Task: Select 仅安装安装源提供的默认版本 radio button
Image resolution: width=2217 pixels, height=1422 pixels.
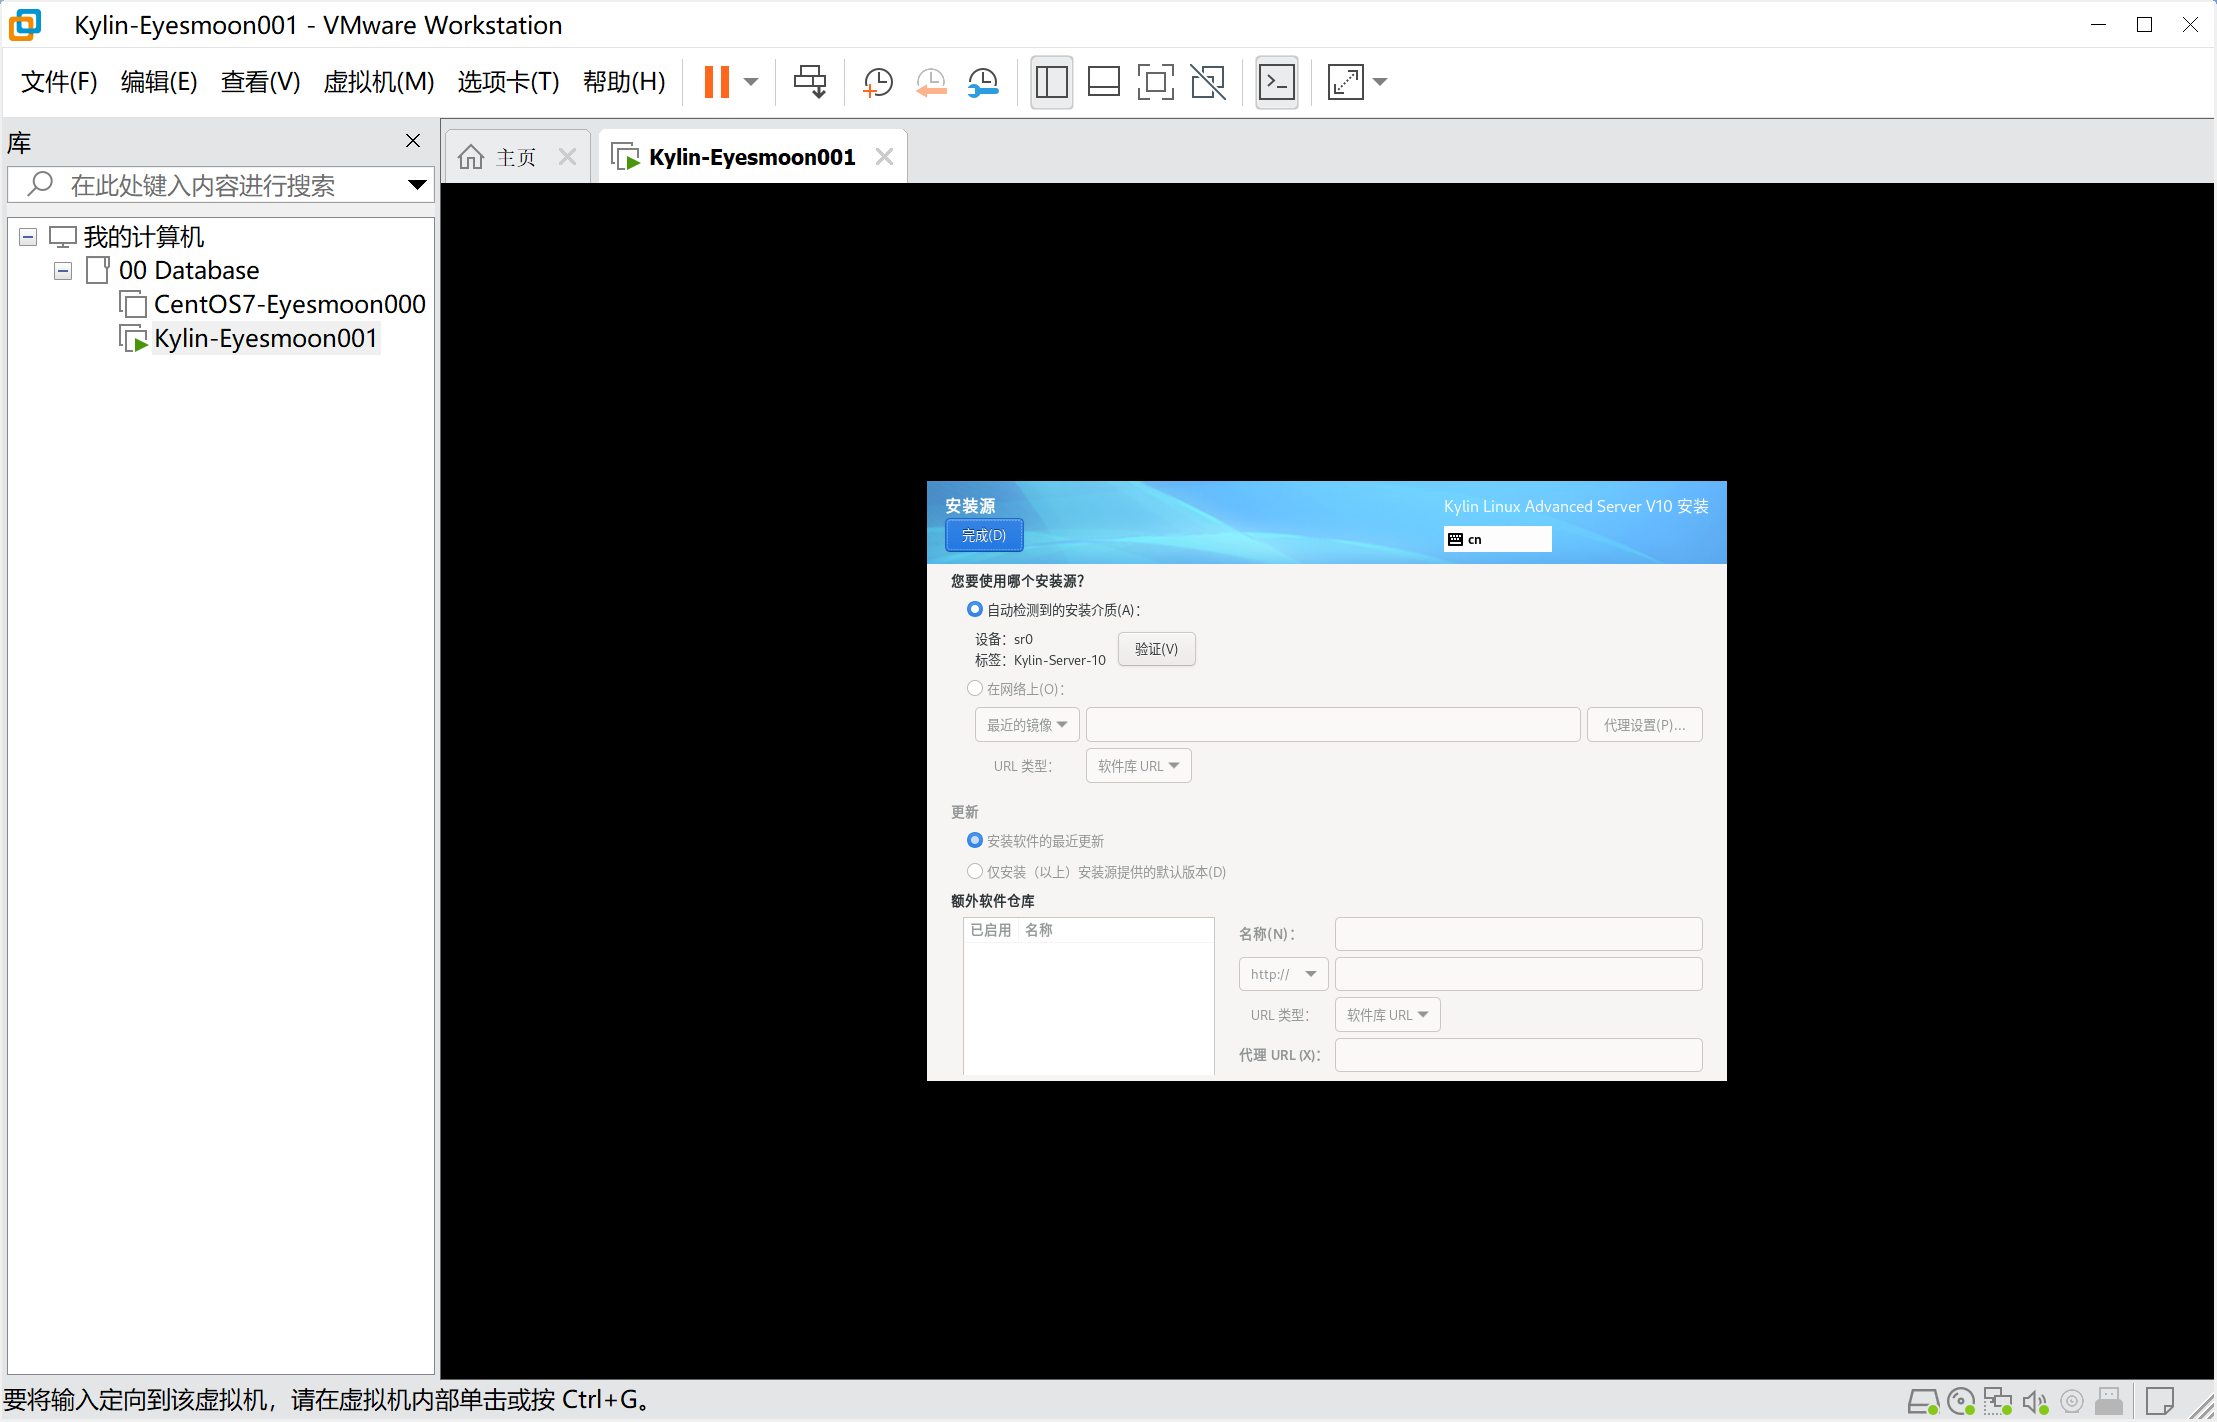Action: [974, 871]
